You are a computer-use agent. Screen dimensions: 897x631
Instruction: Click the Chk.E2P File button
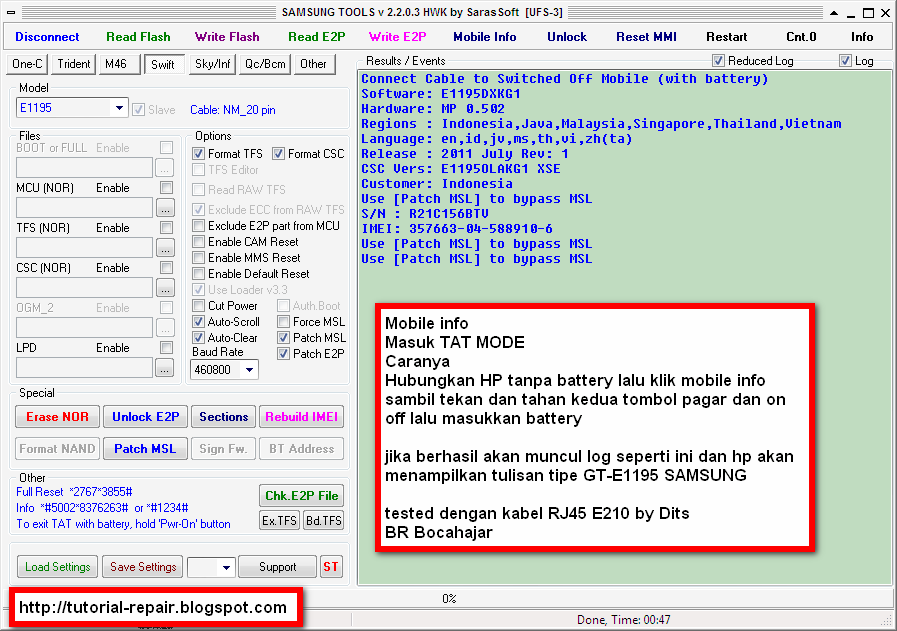click(x=301, y=496)
